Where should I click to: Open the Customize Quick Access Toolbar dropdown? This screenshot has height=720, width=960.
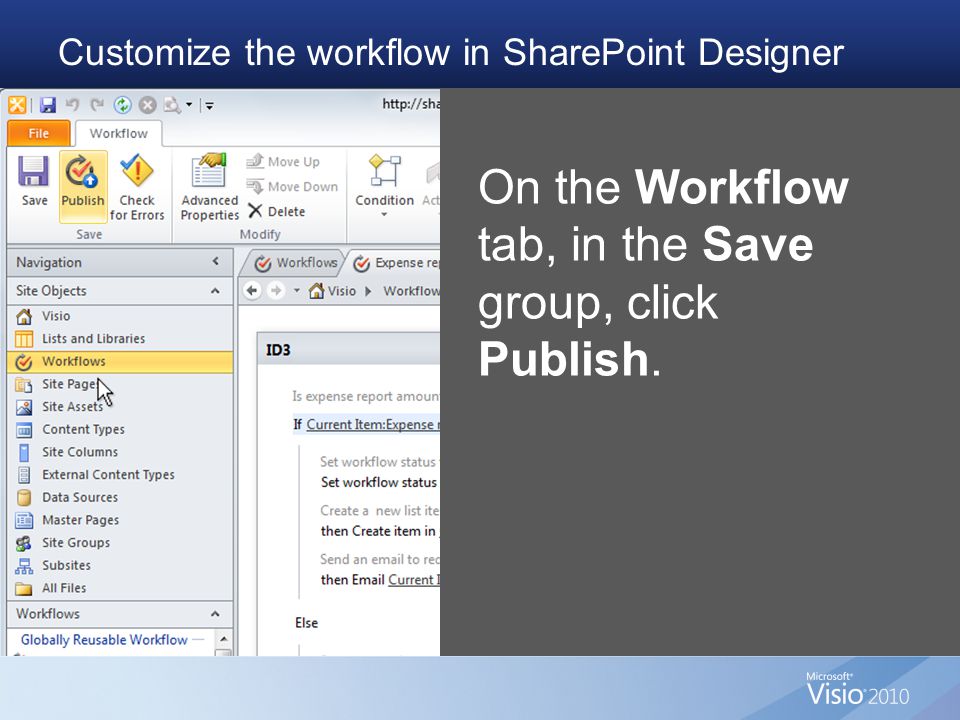(x=209, y=106)
